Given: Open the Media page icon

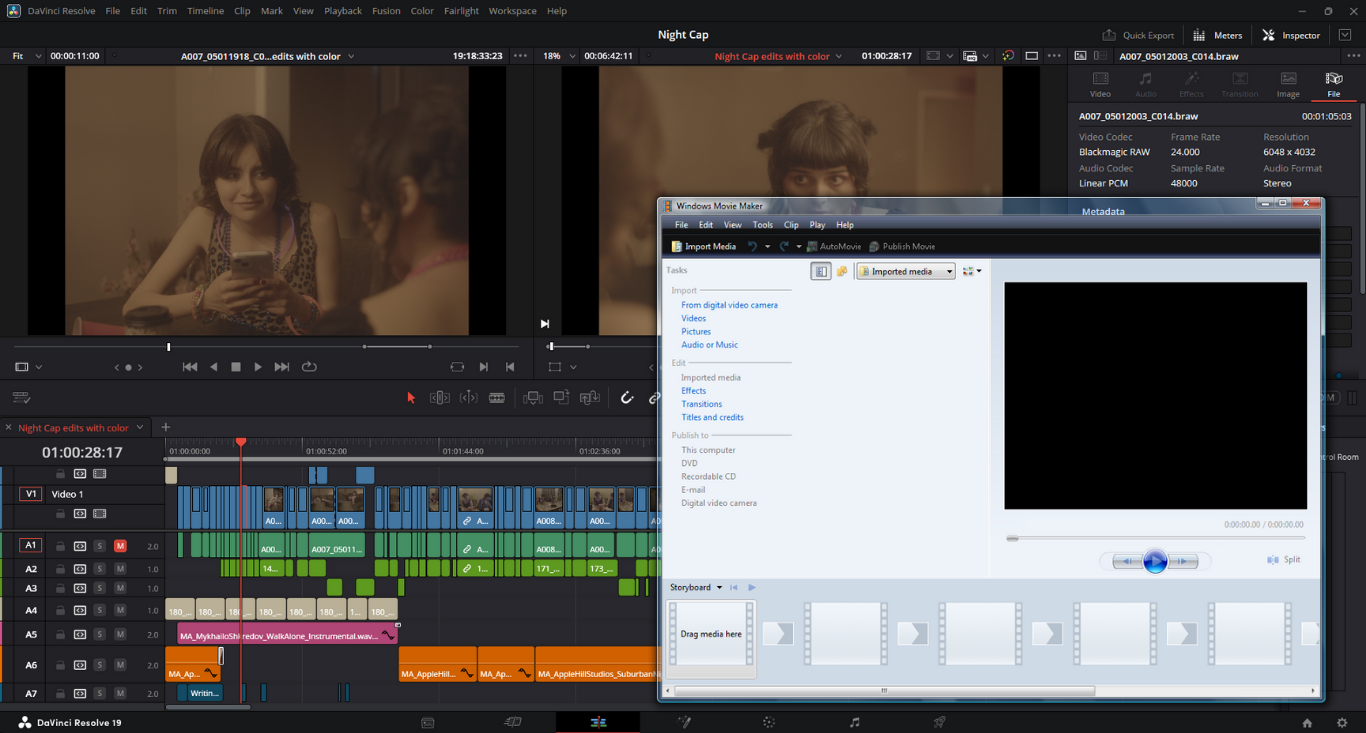Looking at the screenshot, I should click(427, 722).
